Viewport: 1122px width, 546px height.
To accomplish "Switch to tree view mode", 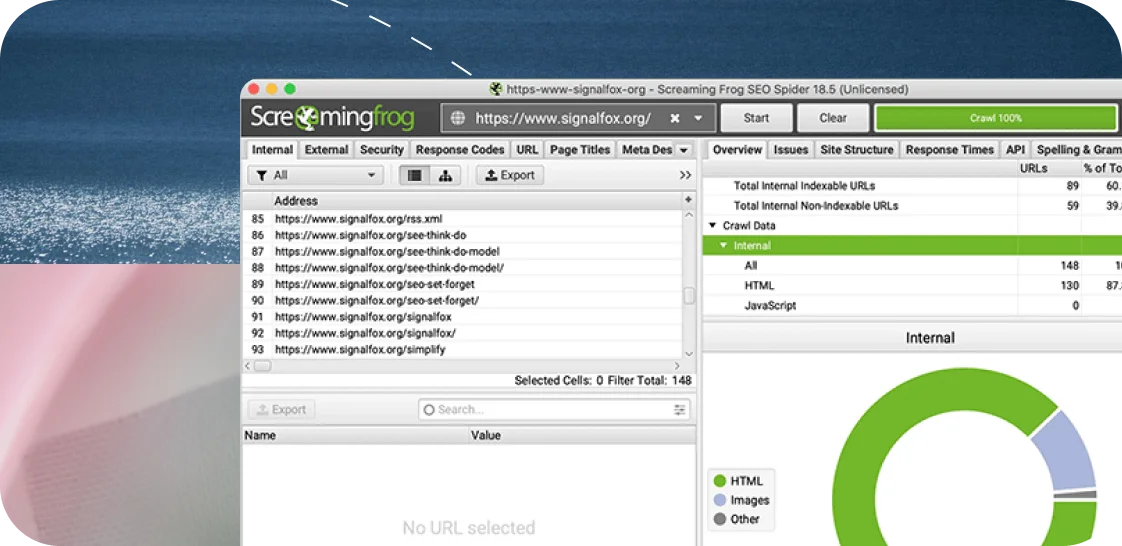I will pos(444,175).
